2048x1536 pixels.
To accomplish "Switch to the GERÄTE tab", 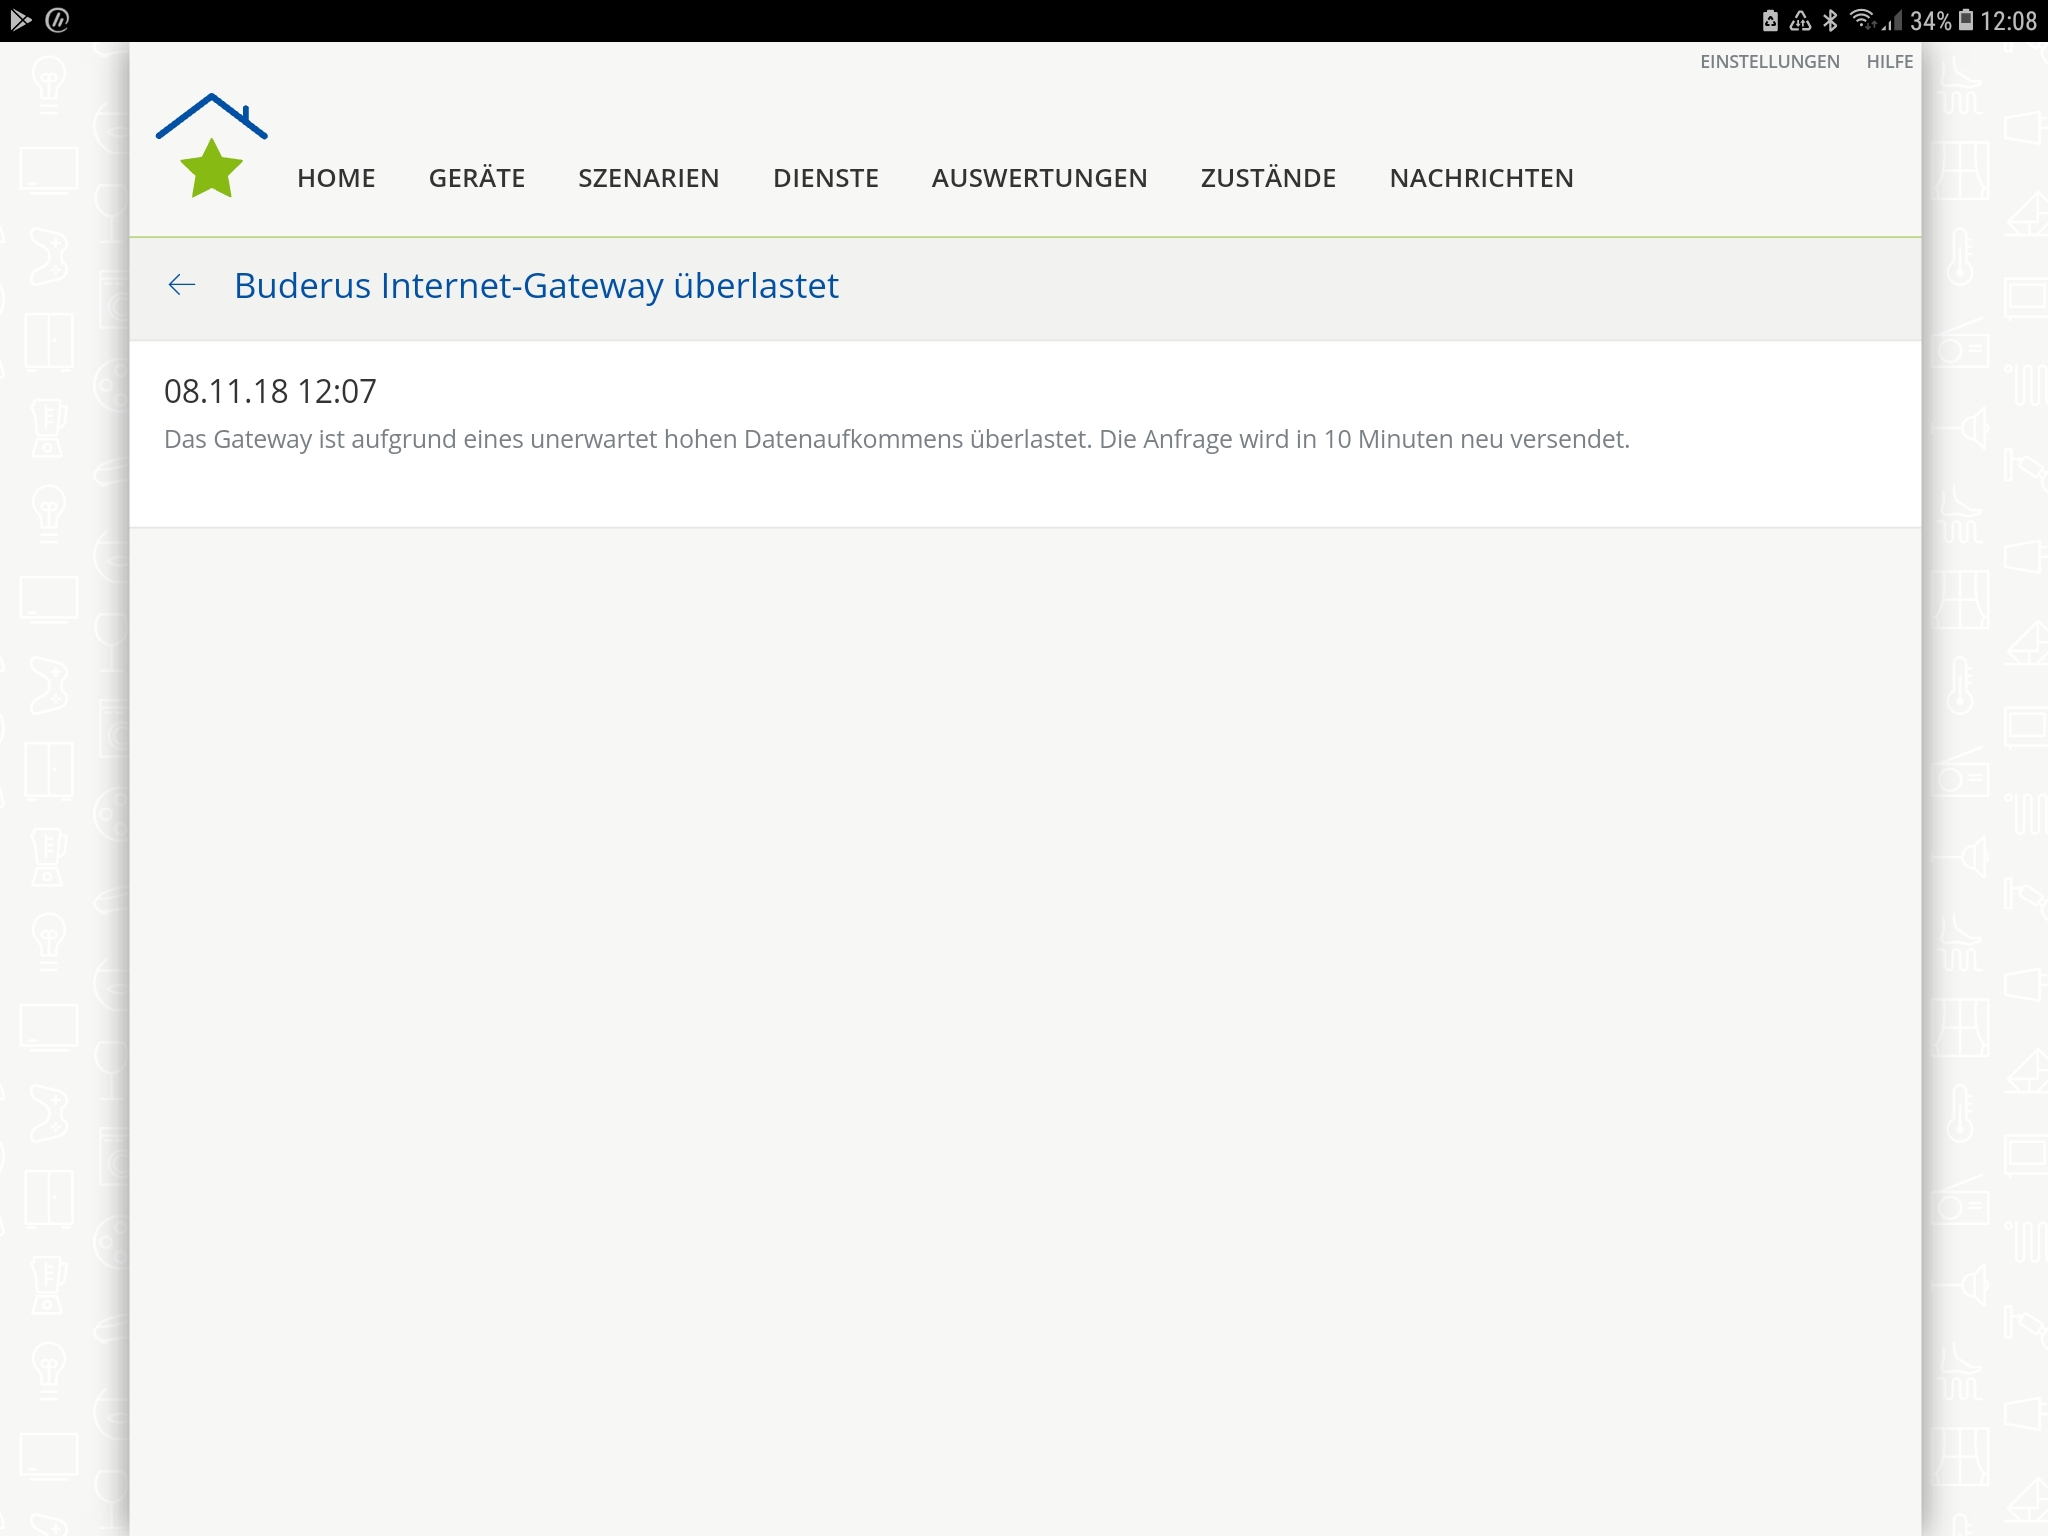I will pos(476,178).
